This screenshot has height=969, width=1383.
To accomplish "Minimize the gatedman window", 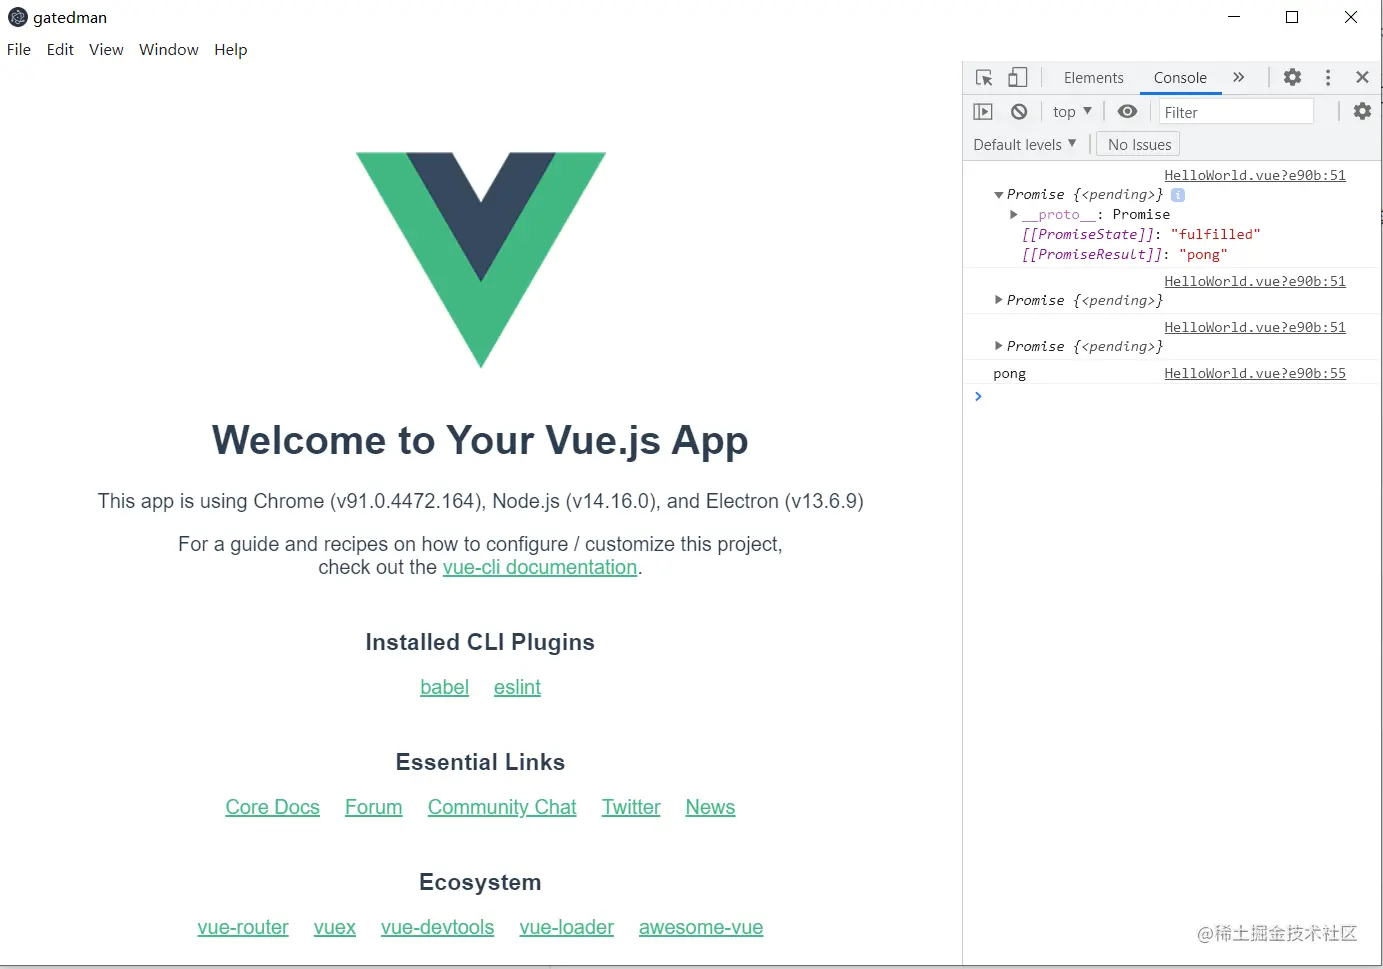I will coord(1234,17).
